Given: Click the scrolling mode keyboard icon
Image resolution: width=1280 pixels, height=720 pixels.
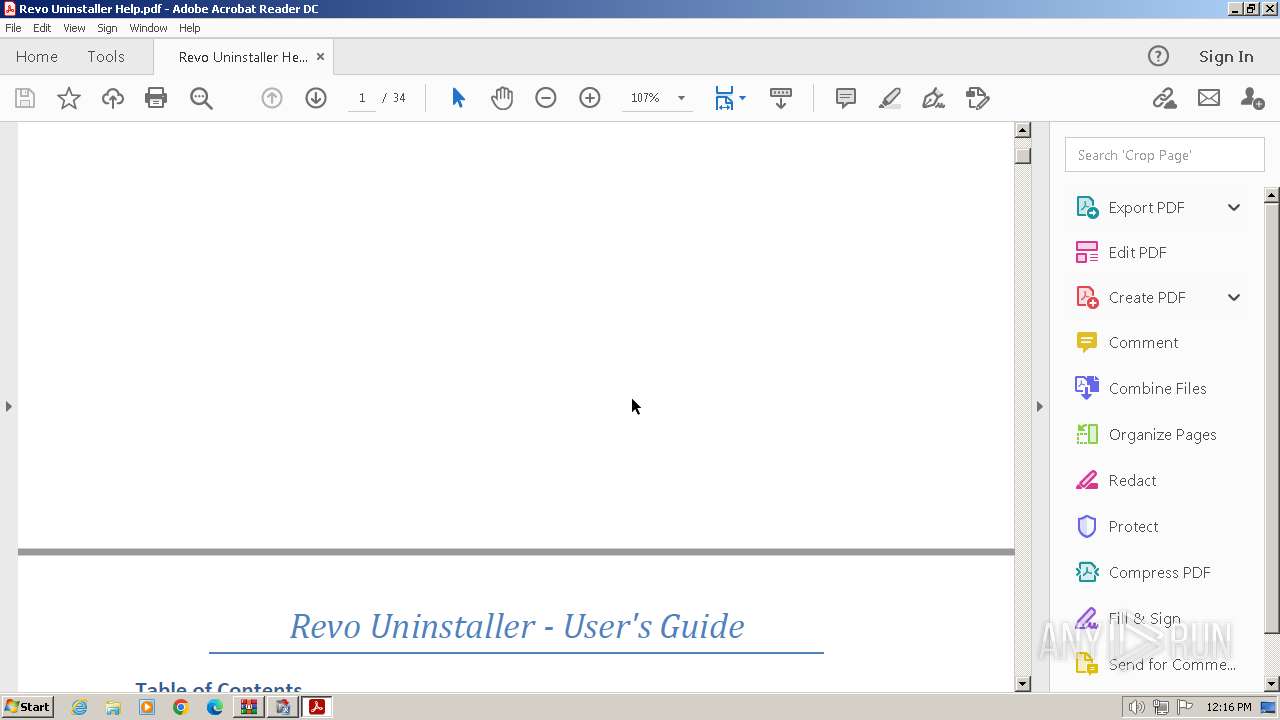Looking at the screenshot, I should 781,98.
